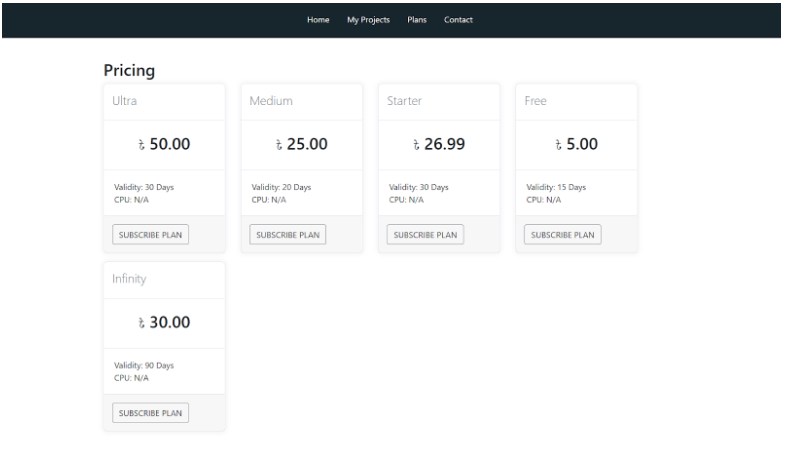
Task: Subscribe to the Infinity plan
Action: [150, 413]
